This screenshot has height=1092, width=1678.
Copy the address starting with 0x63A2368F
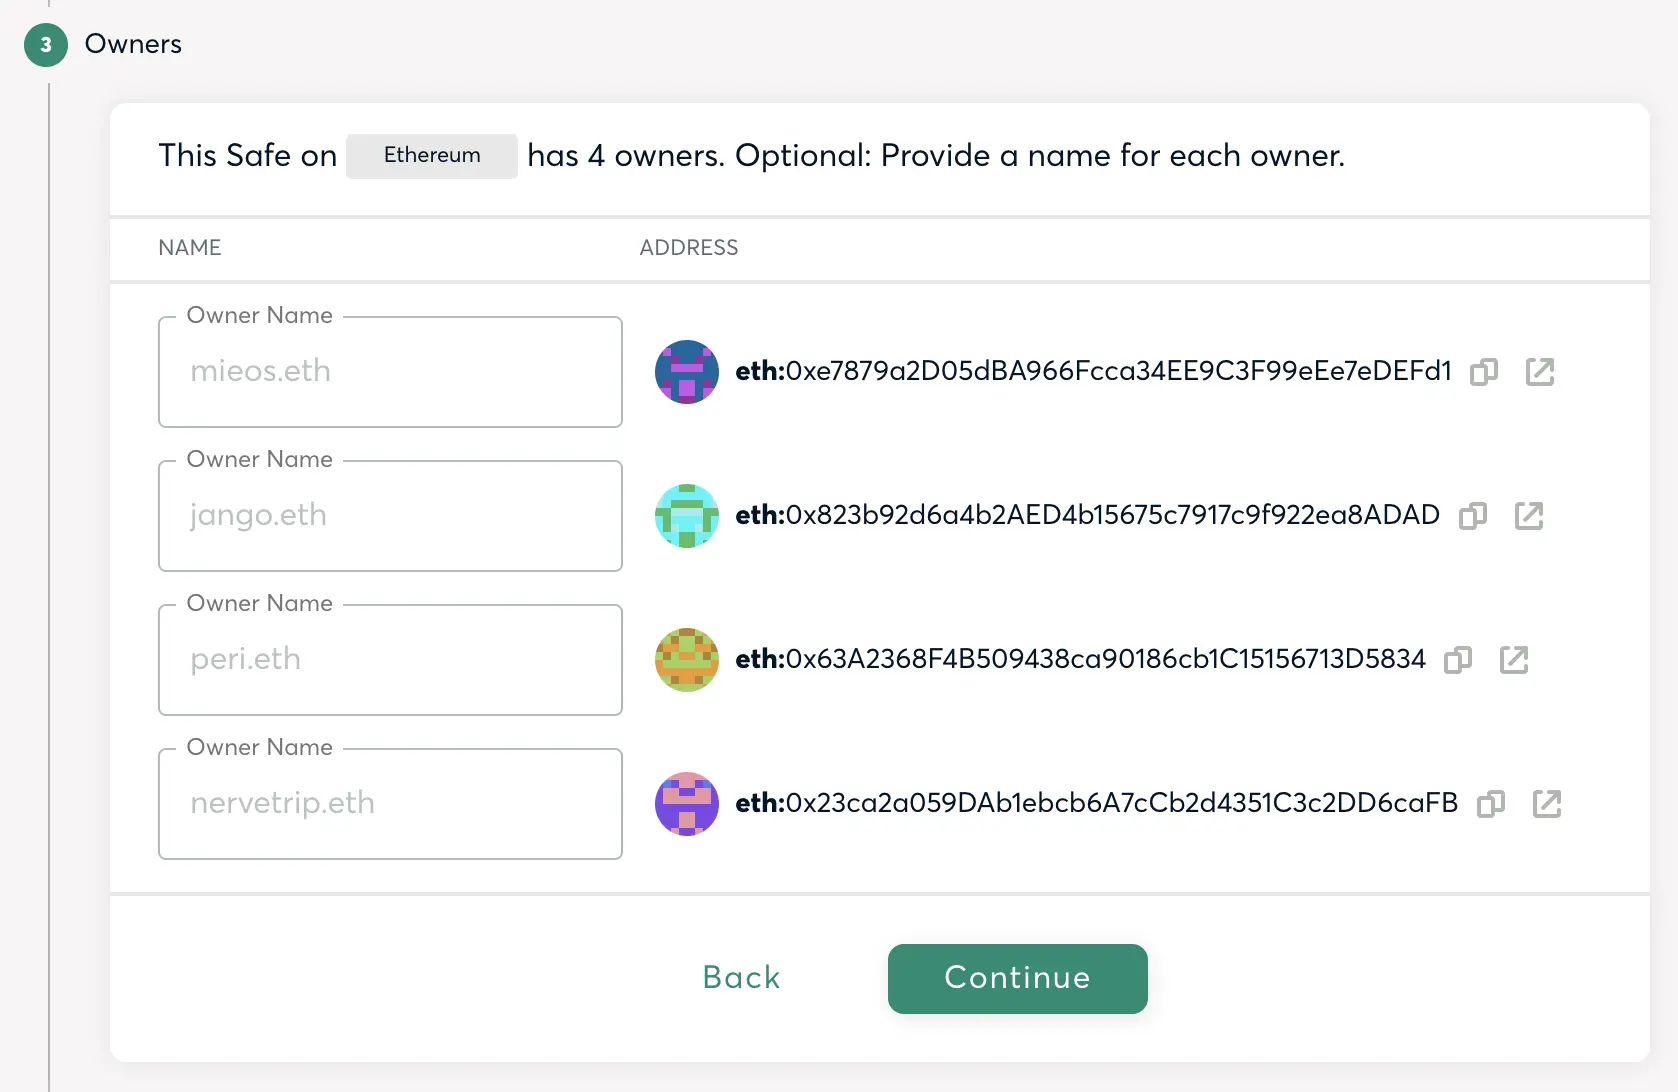pyautogui.click(x=1458, y=660)
